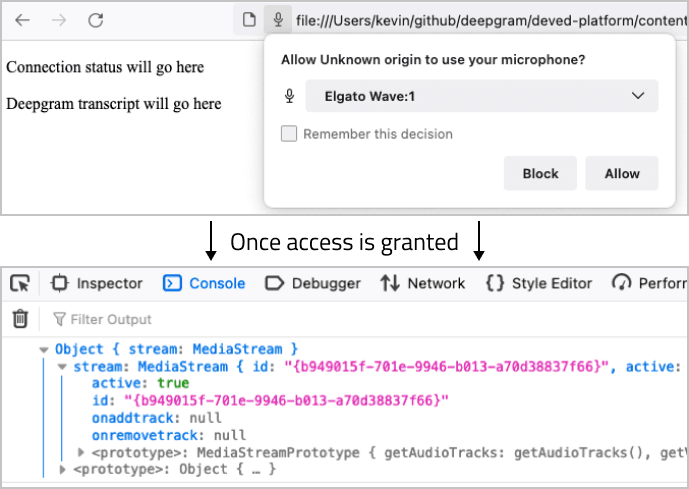Clear console output with the trash icon
This screenshot has width=689, height=489.
pyautogui.click(x=20, y=319)
